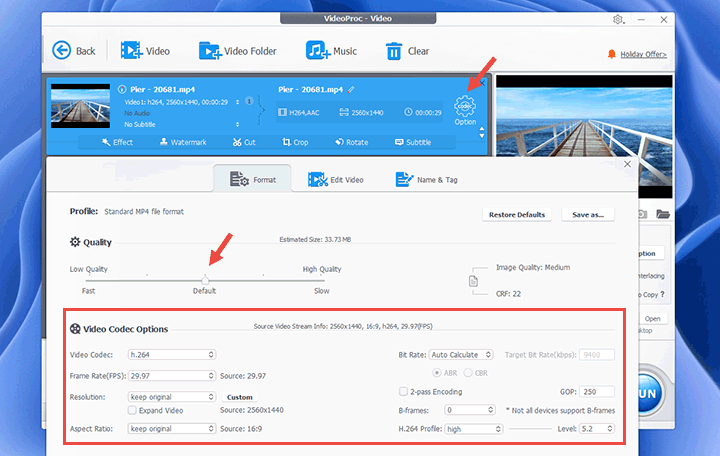Open the Crop tool
Viewport: 720px width, 456px height.
[295, 142]
